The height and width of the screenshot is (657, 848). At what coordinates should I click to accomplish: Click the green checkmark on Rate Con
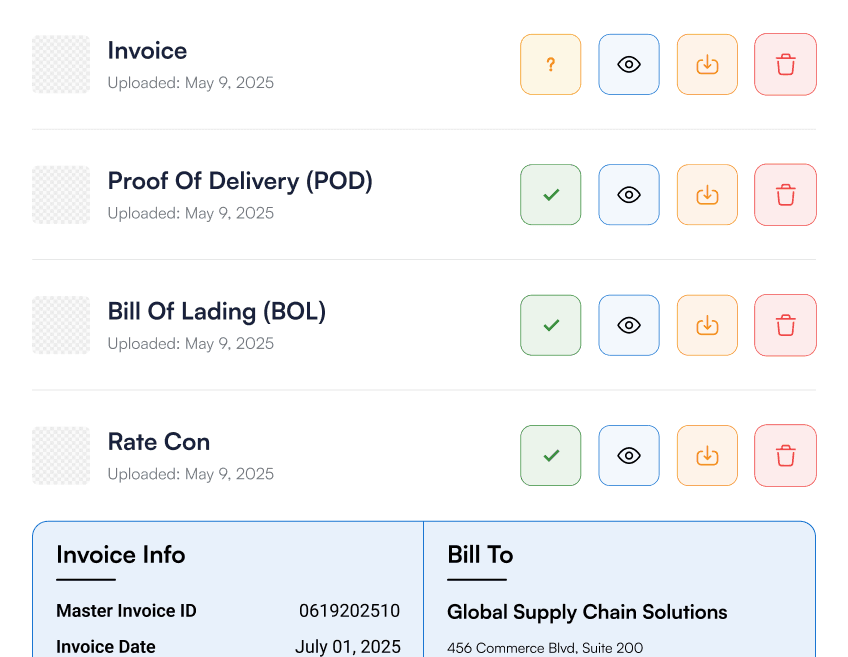550,455
